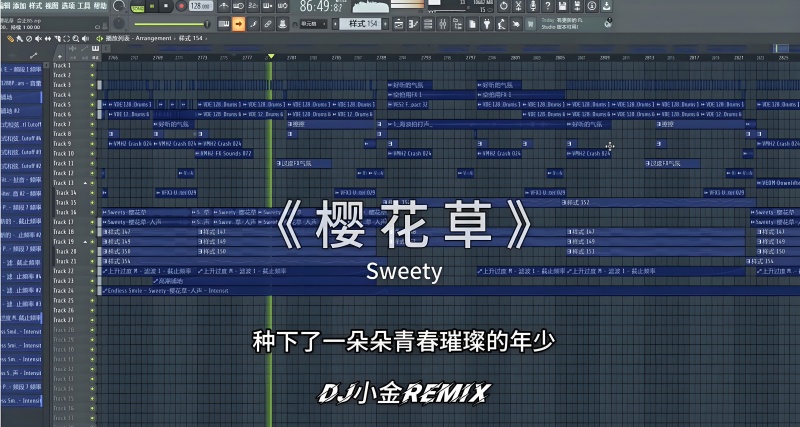Viewport: 800px width, 427px height.
Task: Toggle the note/clip grouping link icon
Action: [x=268, y=23]
